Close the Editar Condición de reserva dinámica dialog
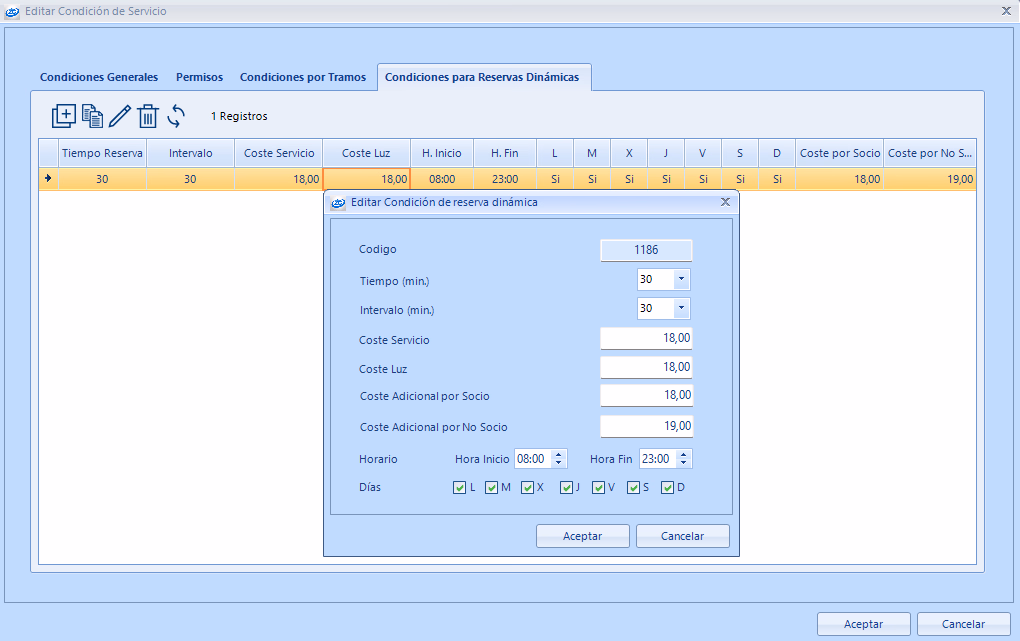Viewport: 1020px width, 641px height. 725,202
